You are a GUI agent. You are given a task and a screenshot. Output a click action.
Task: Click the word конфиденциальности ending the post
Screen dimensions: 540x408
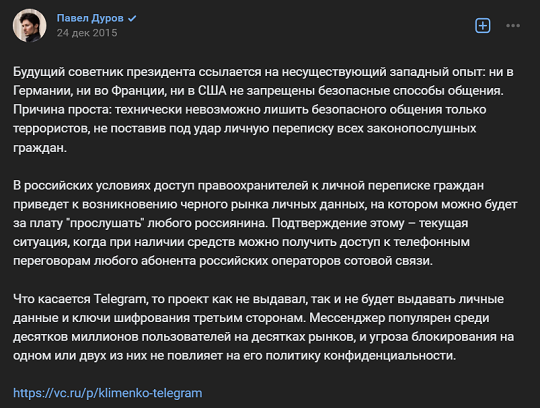[x=390, y=355]
